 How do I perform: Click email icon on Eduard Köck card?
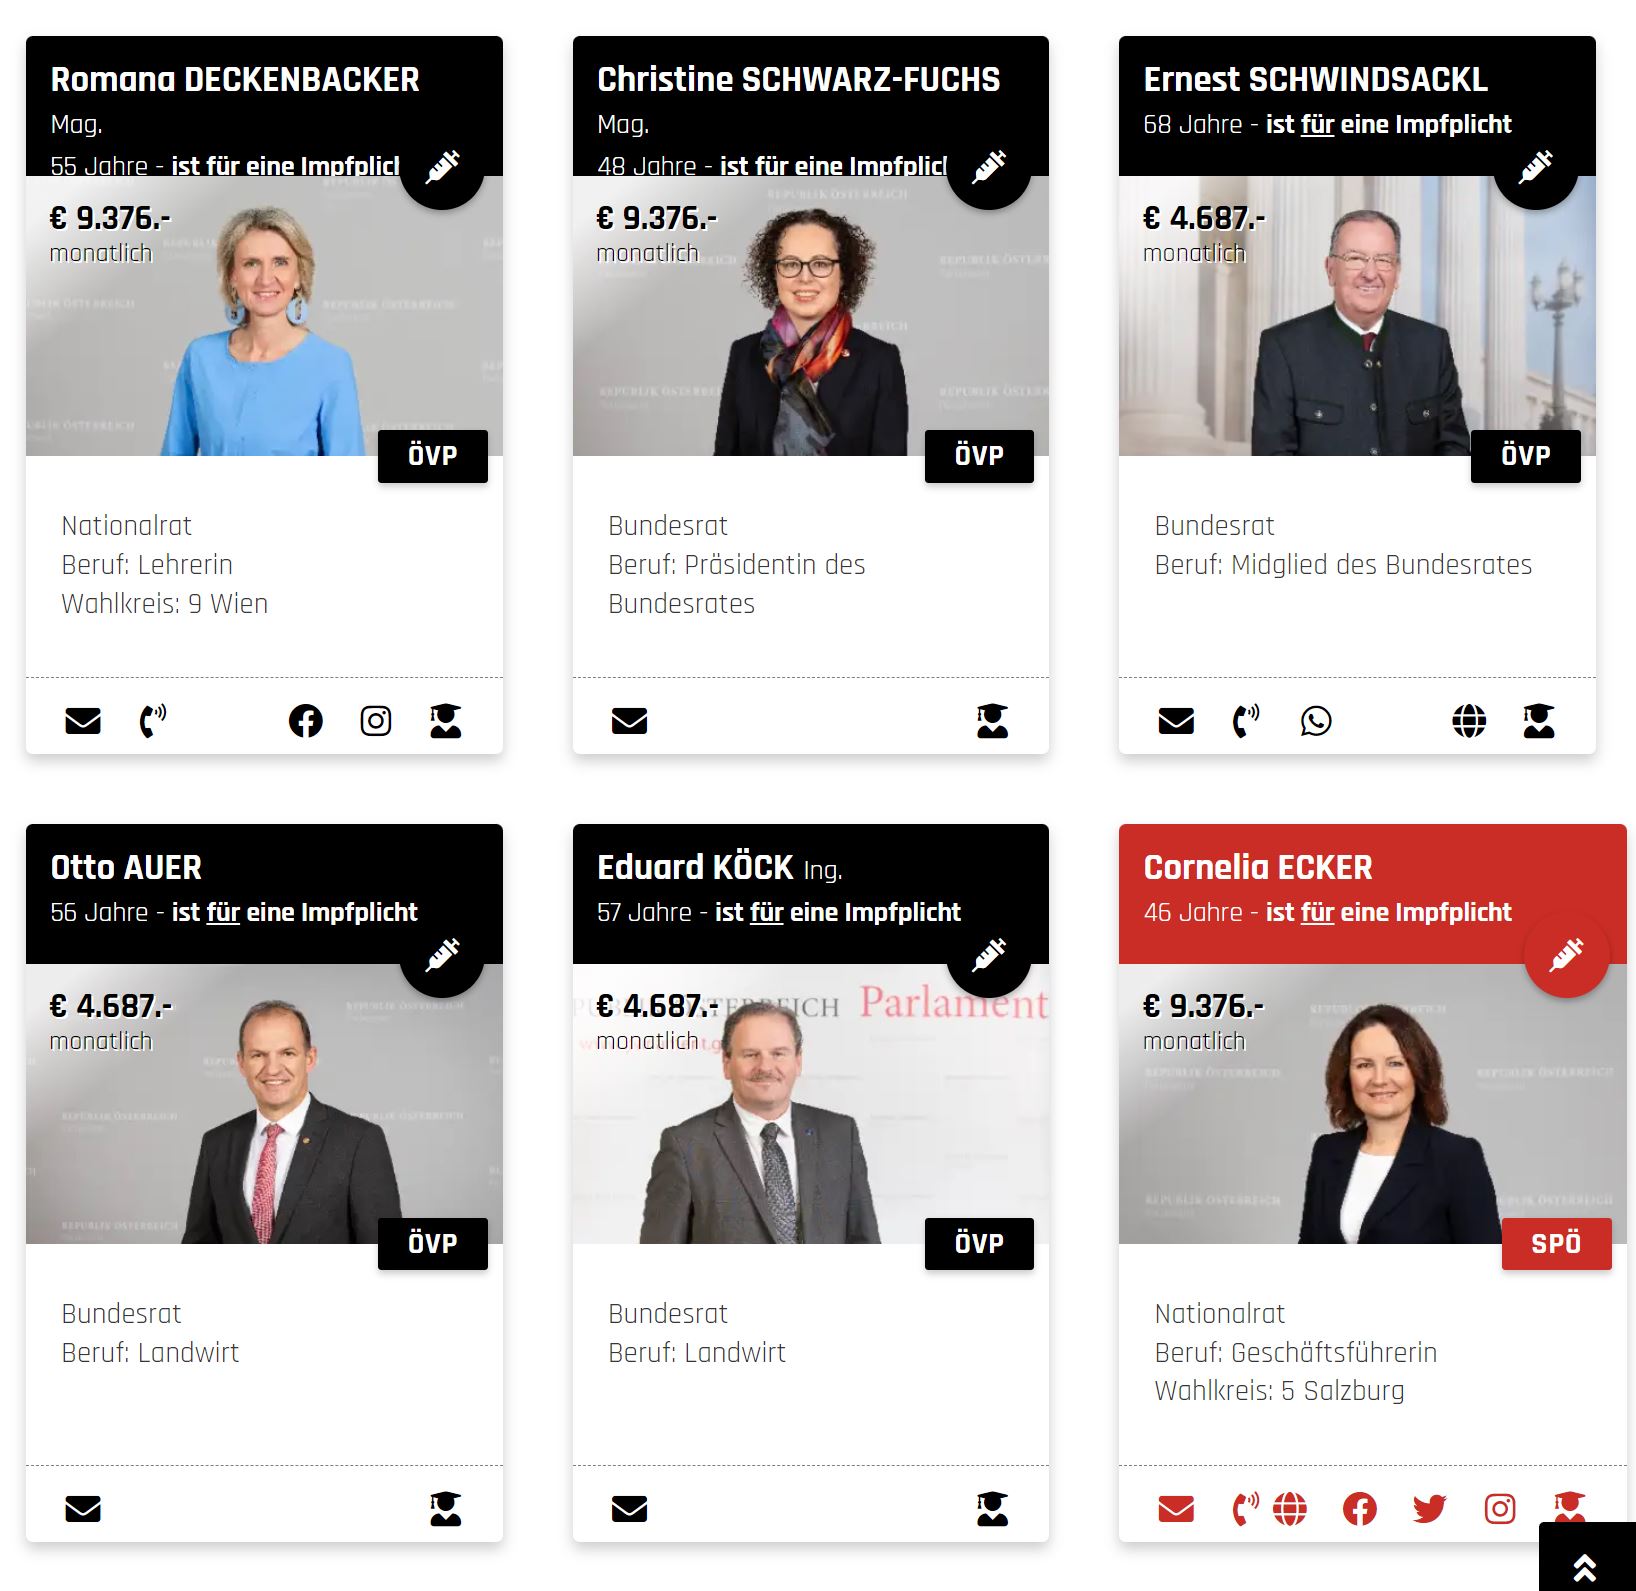[630, 1509]
